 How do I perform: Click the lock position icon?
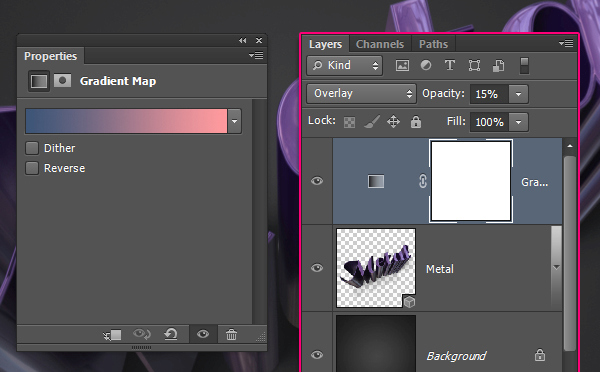[393, 122]
